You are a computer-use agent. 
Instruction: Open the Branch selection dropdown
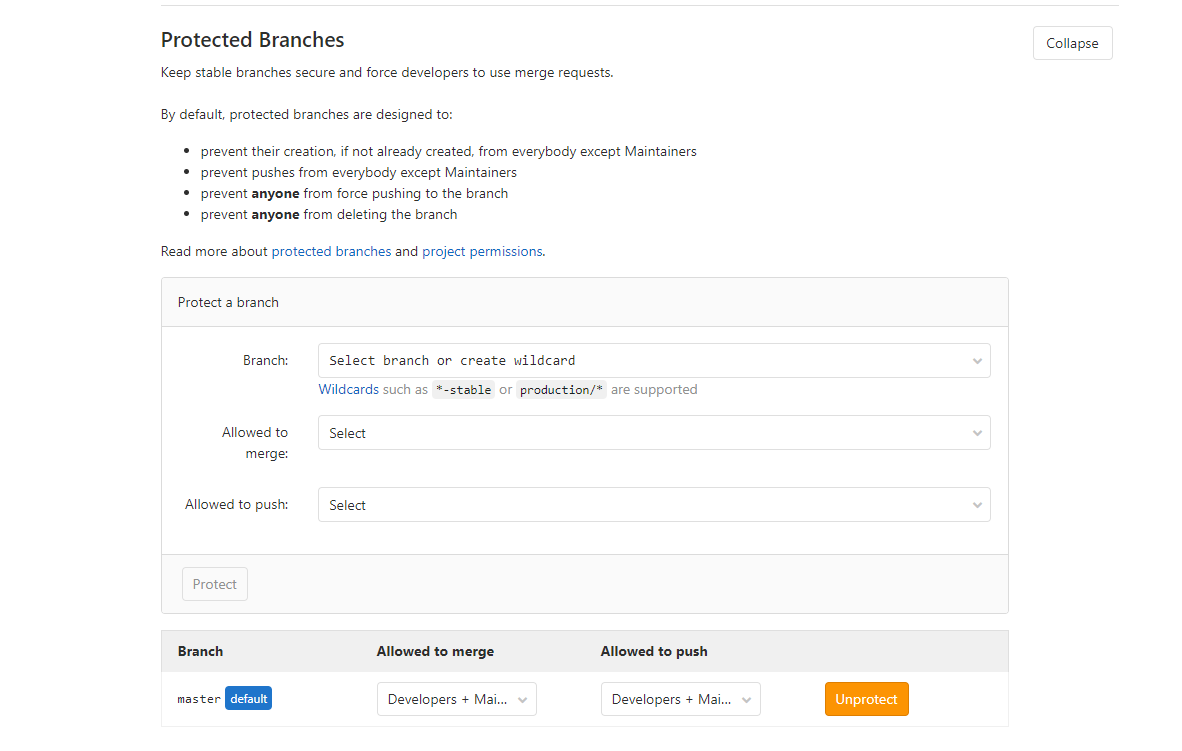pos(640,361)
